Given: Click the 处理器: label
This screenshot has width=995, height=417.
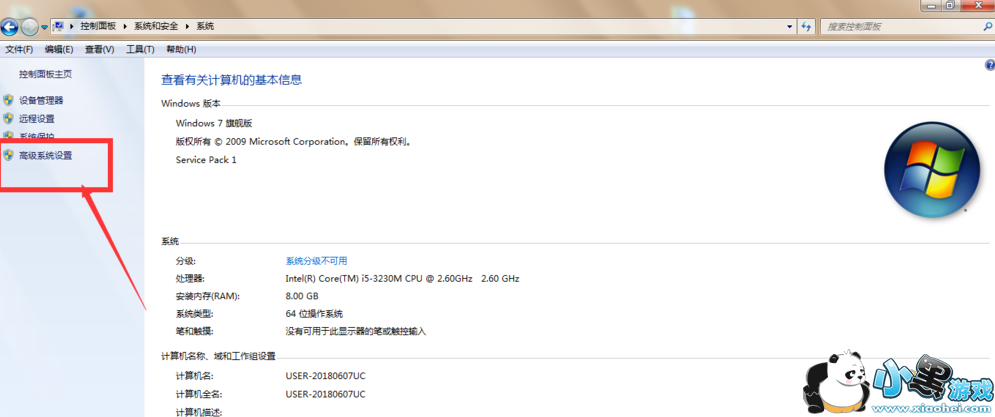Looking at the screenshot, I should pyautogui.click(x=190, y=279).
